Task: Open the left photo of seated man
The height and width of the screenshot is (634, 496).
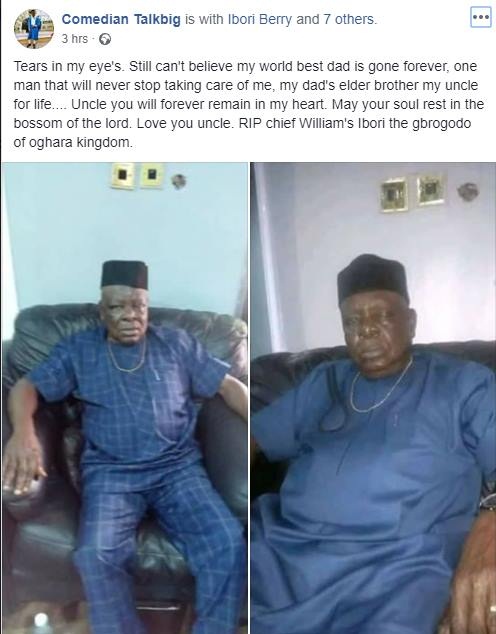Action: tap(125, 398)
